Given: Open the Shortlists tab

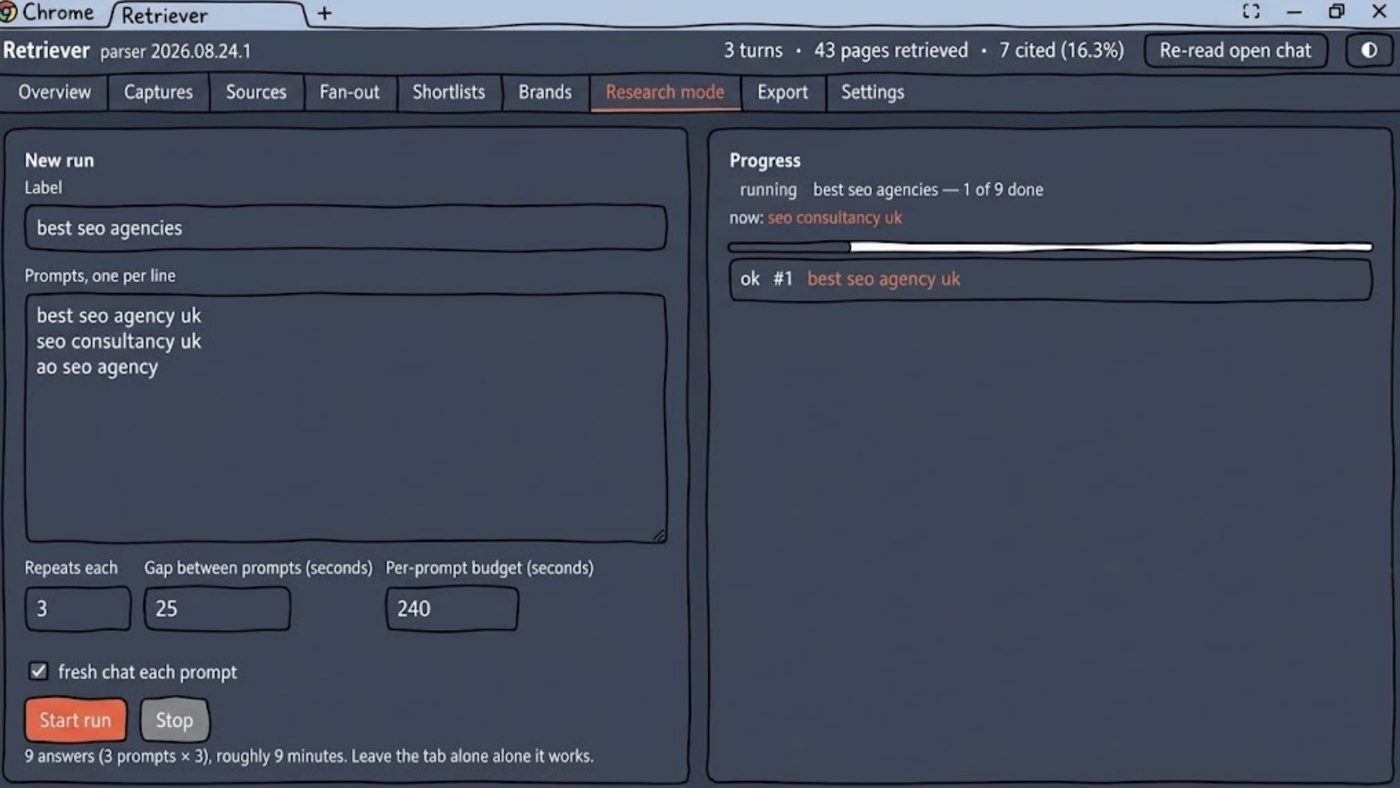Looking at the screenshot, I should [449, 92].
